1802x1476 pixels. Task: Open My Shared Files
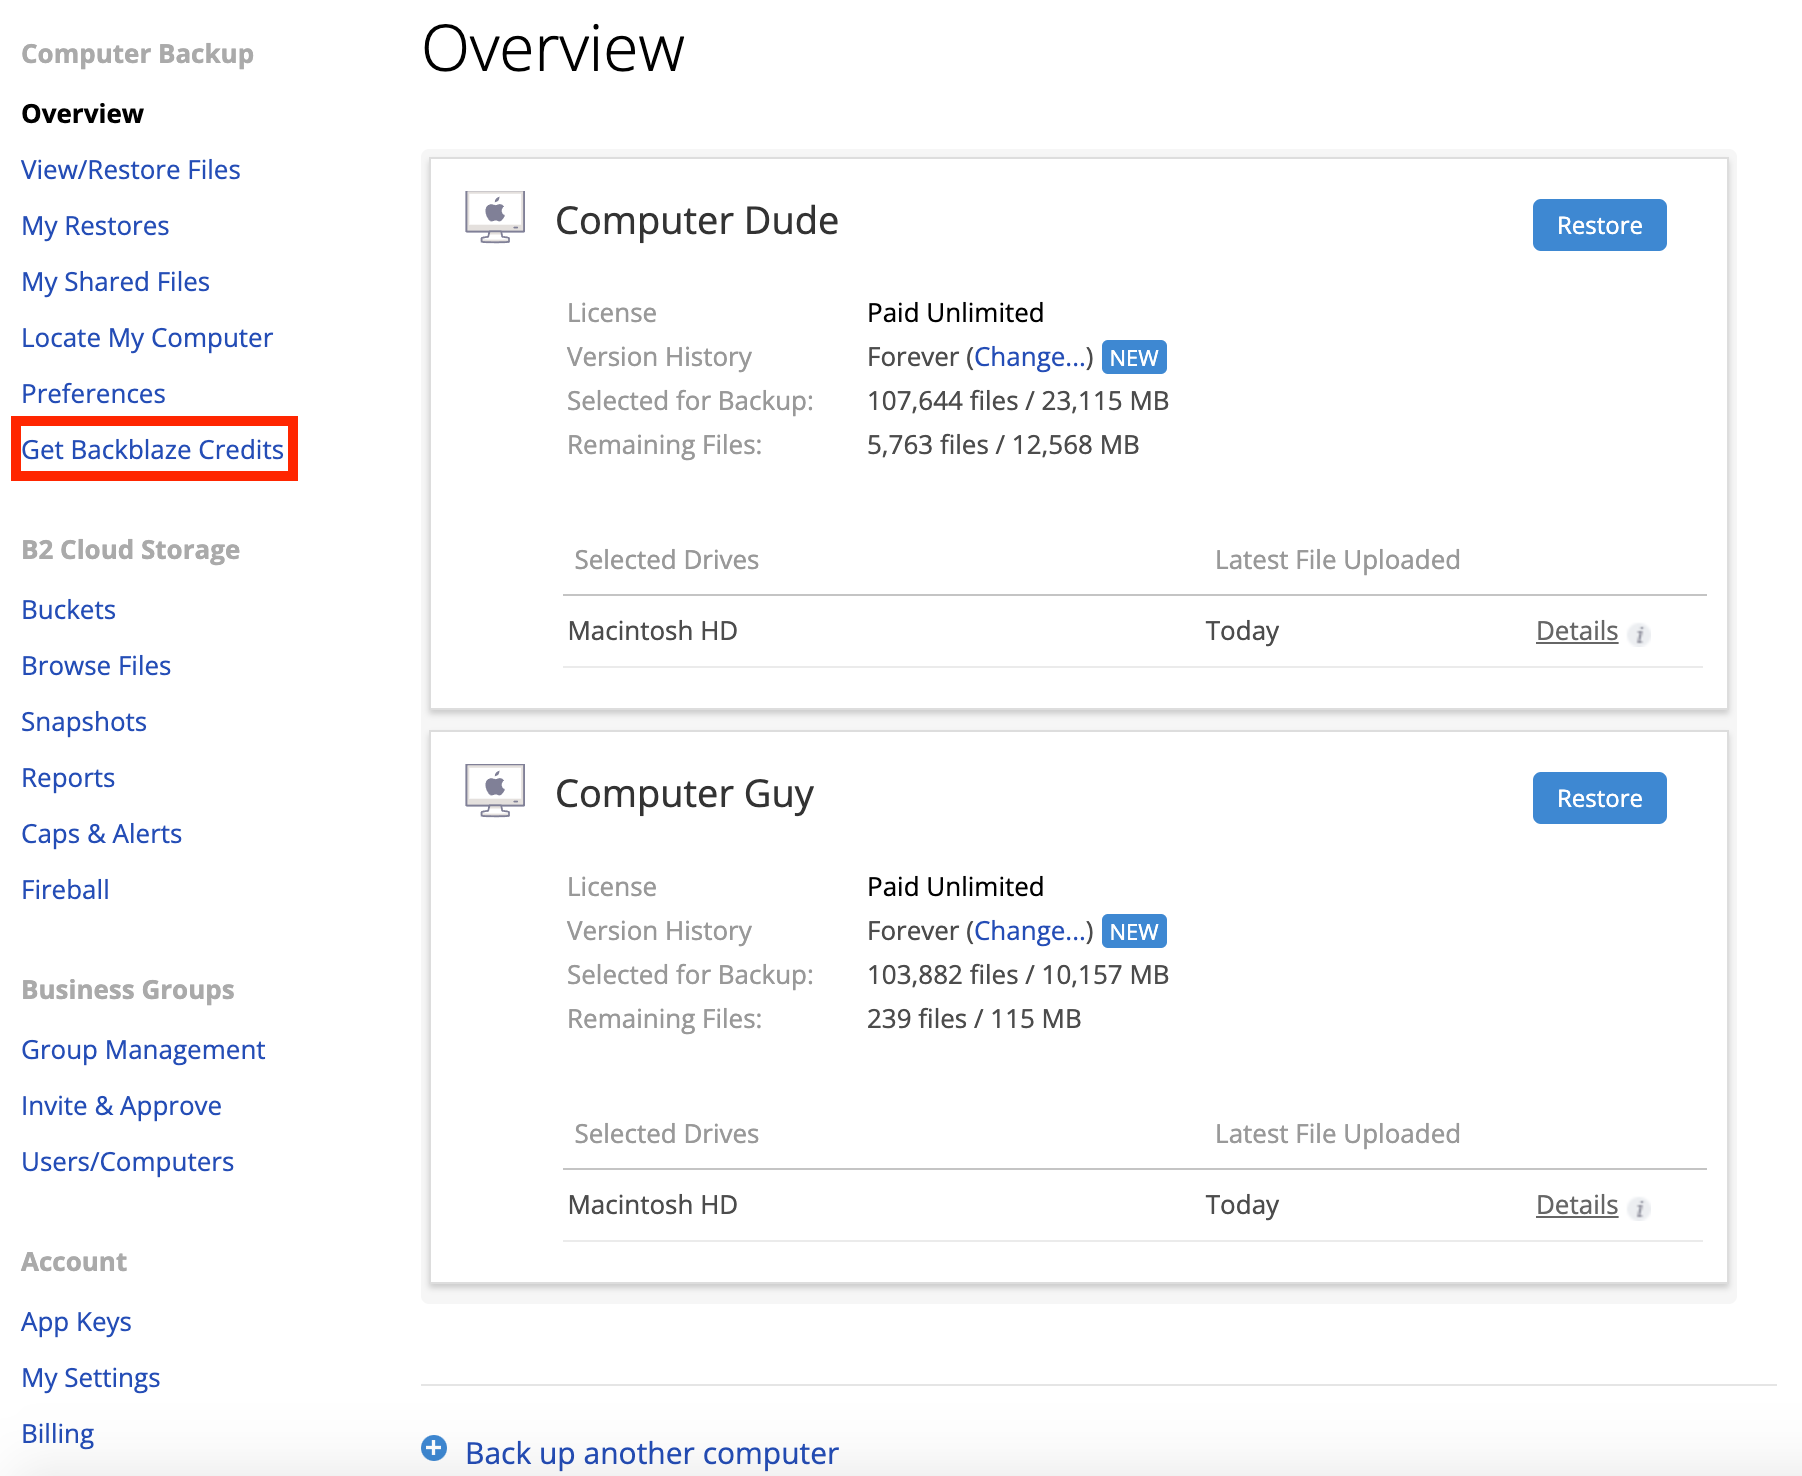[116, 282]
